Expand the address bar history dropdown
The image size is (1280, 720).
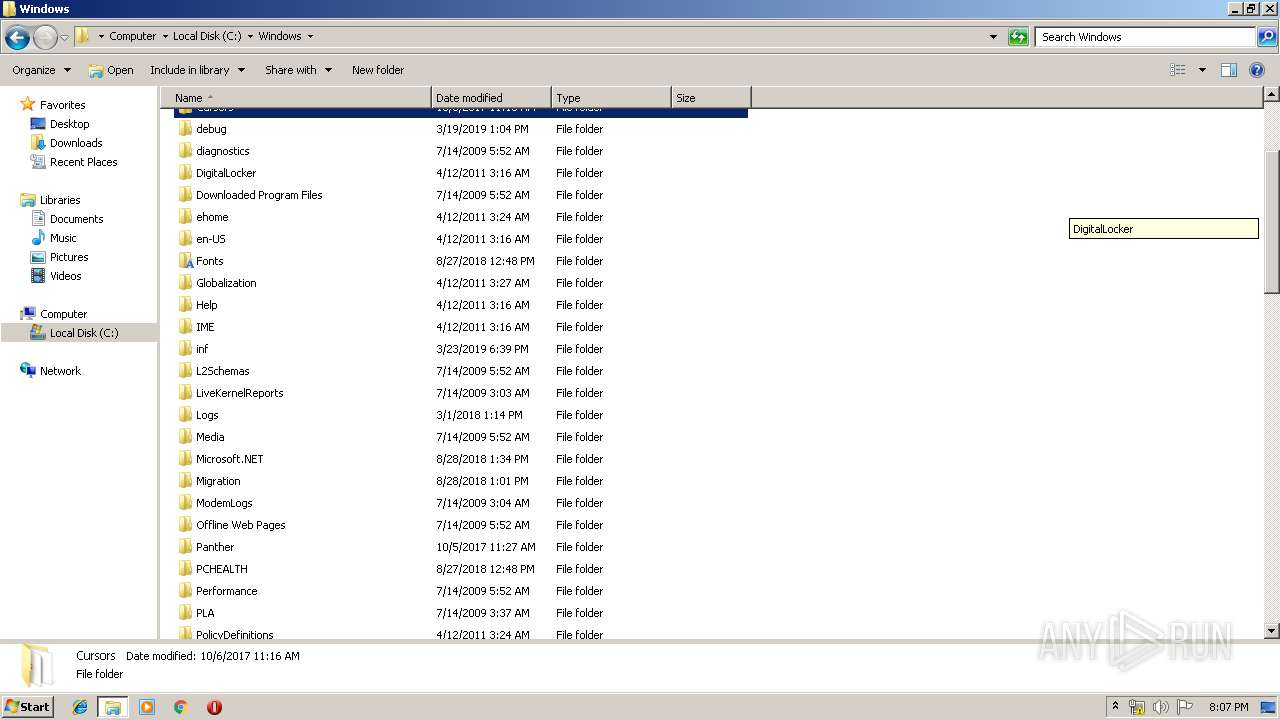pos(993,37)
